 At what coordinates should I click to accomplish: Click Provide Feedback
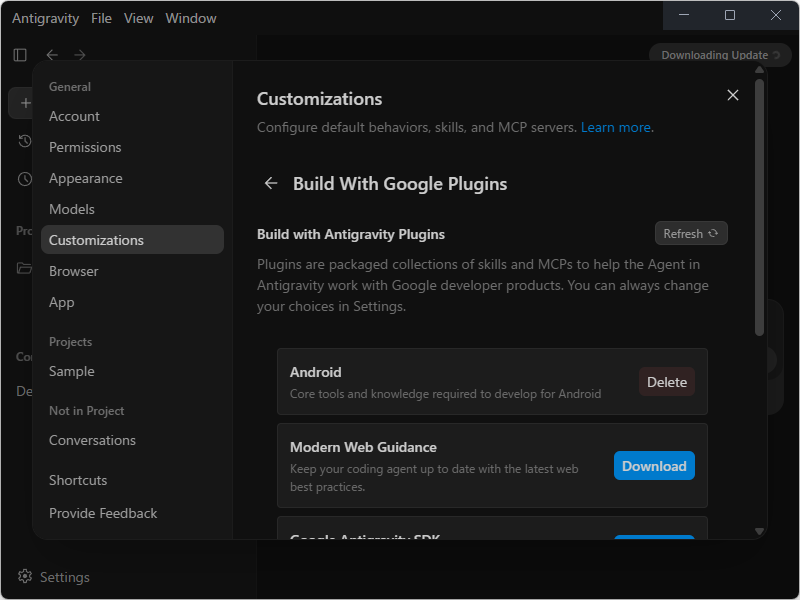coord(132,513)
